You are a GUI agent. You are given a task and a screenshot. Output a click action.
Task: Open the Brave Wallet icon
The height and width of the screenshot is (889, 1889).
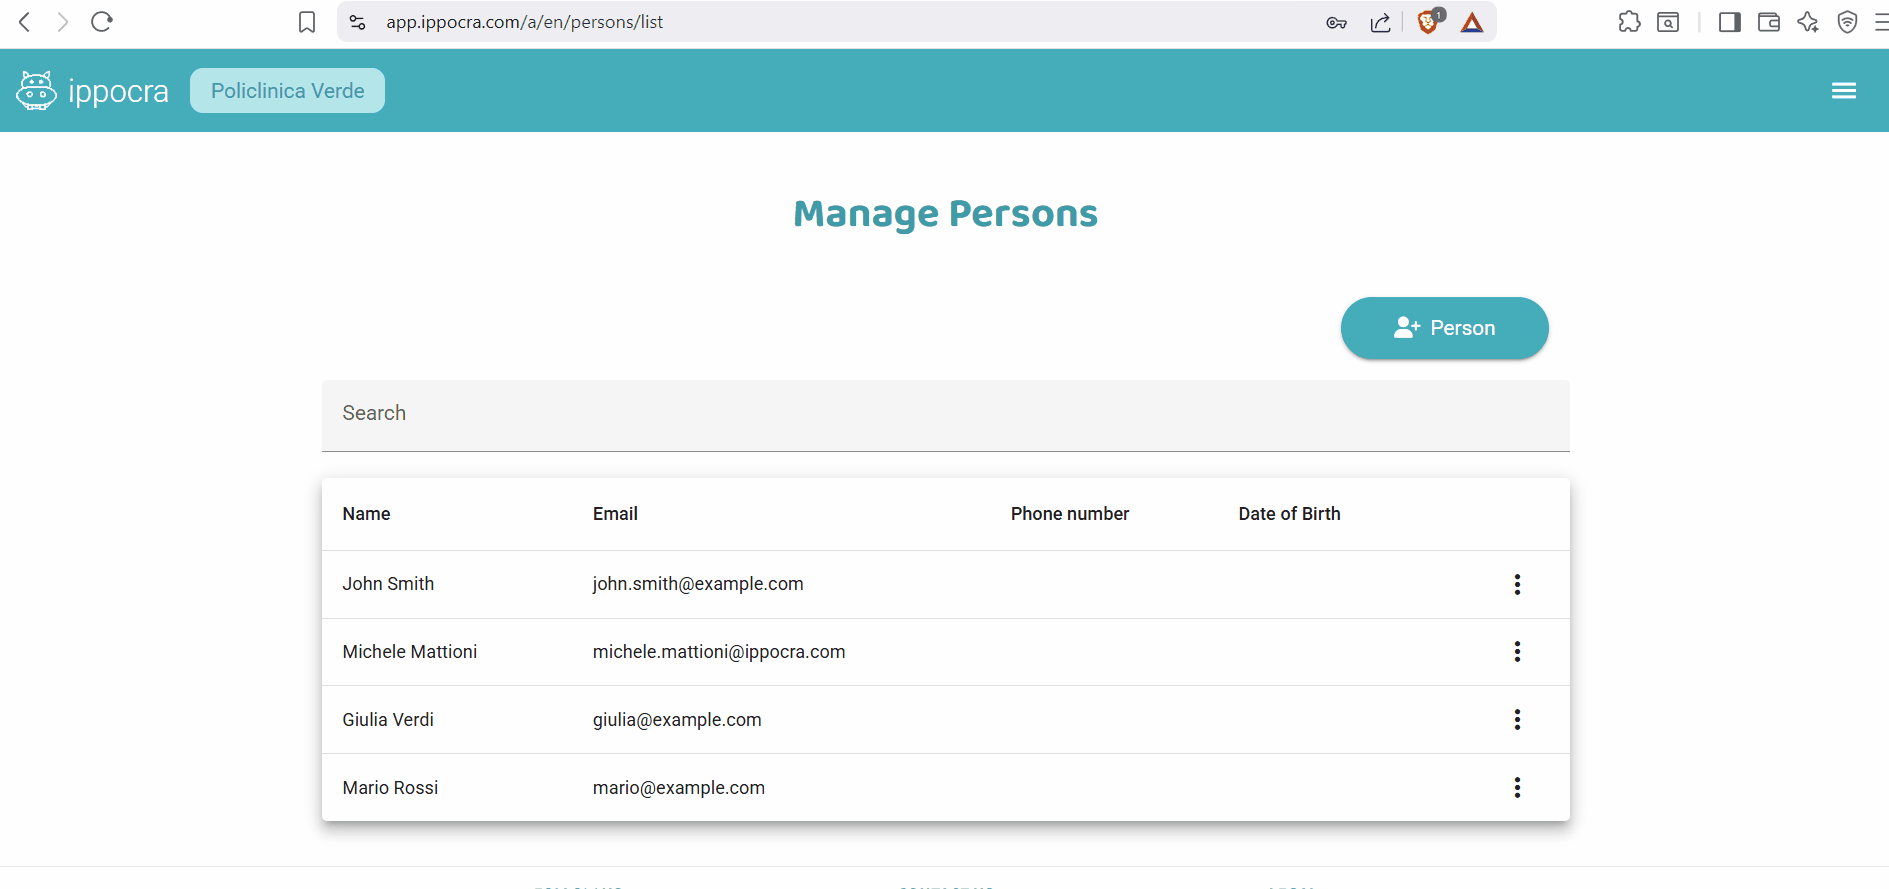click(x=1768, y=22)
